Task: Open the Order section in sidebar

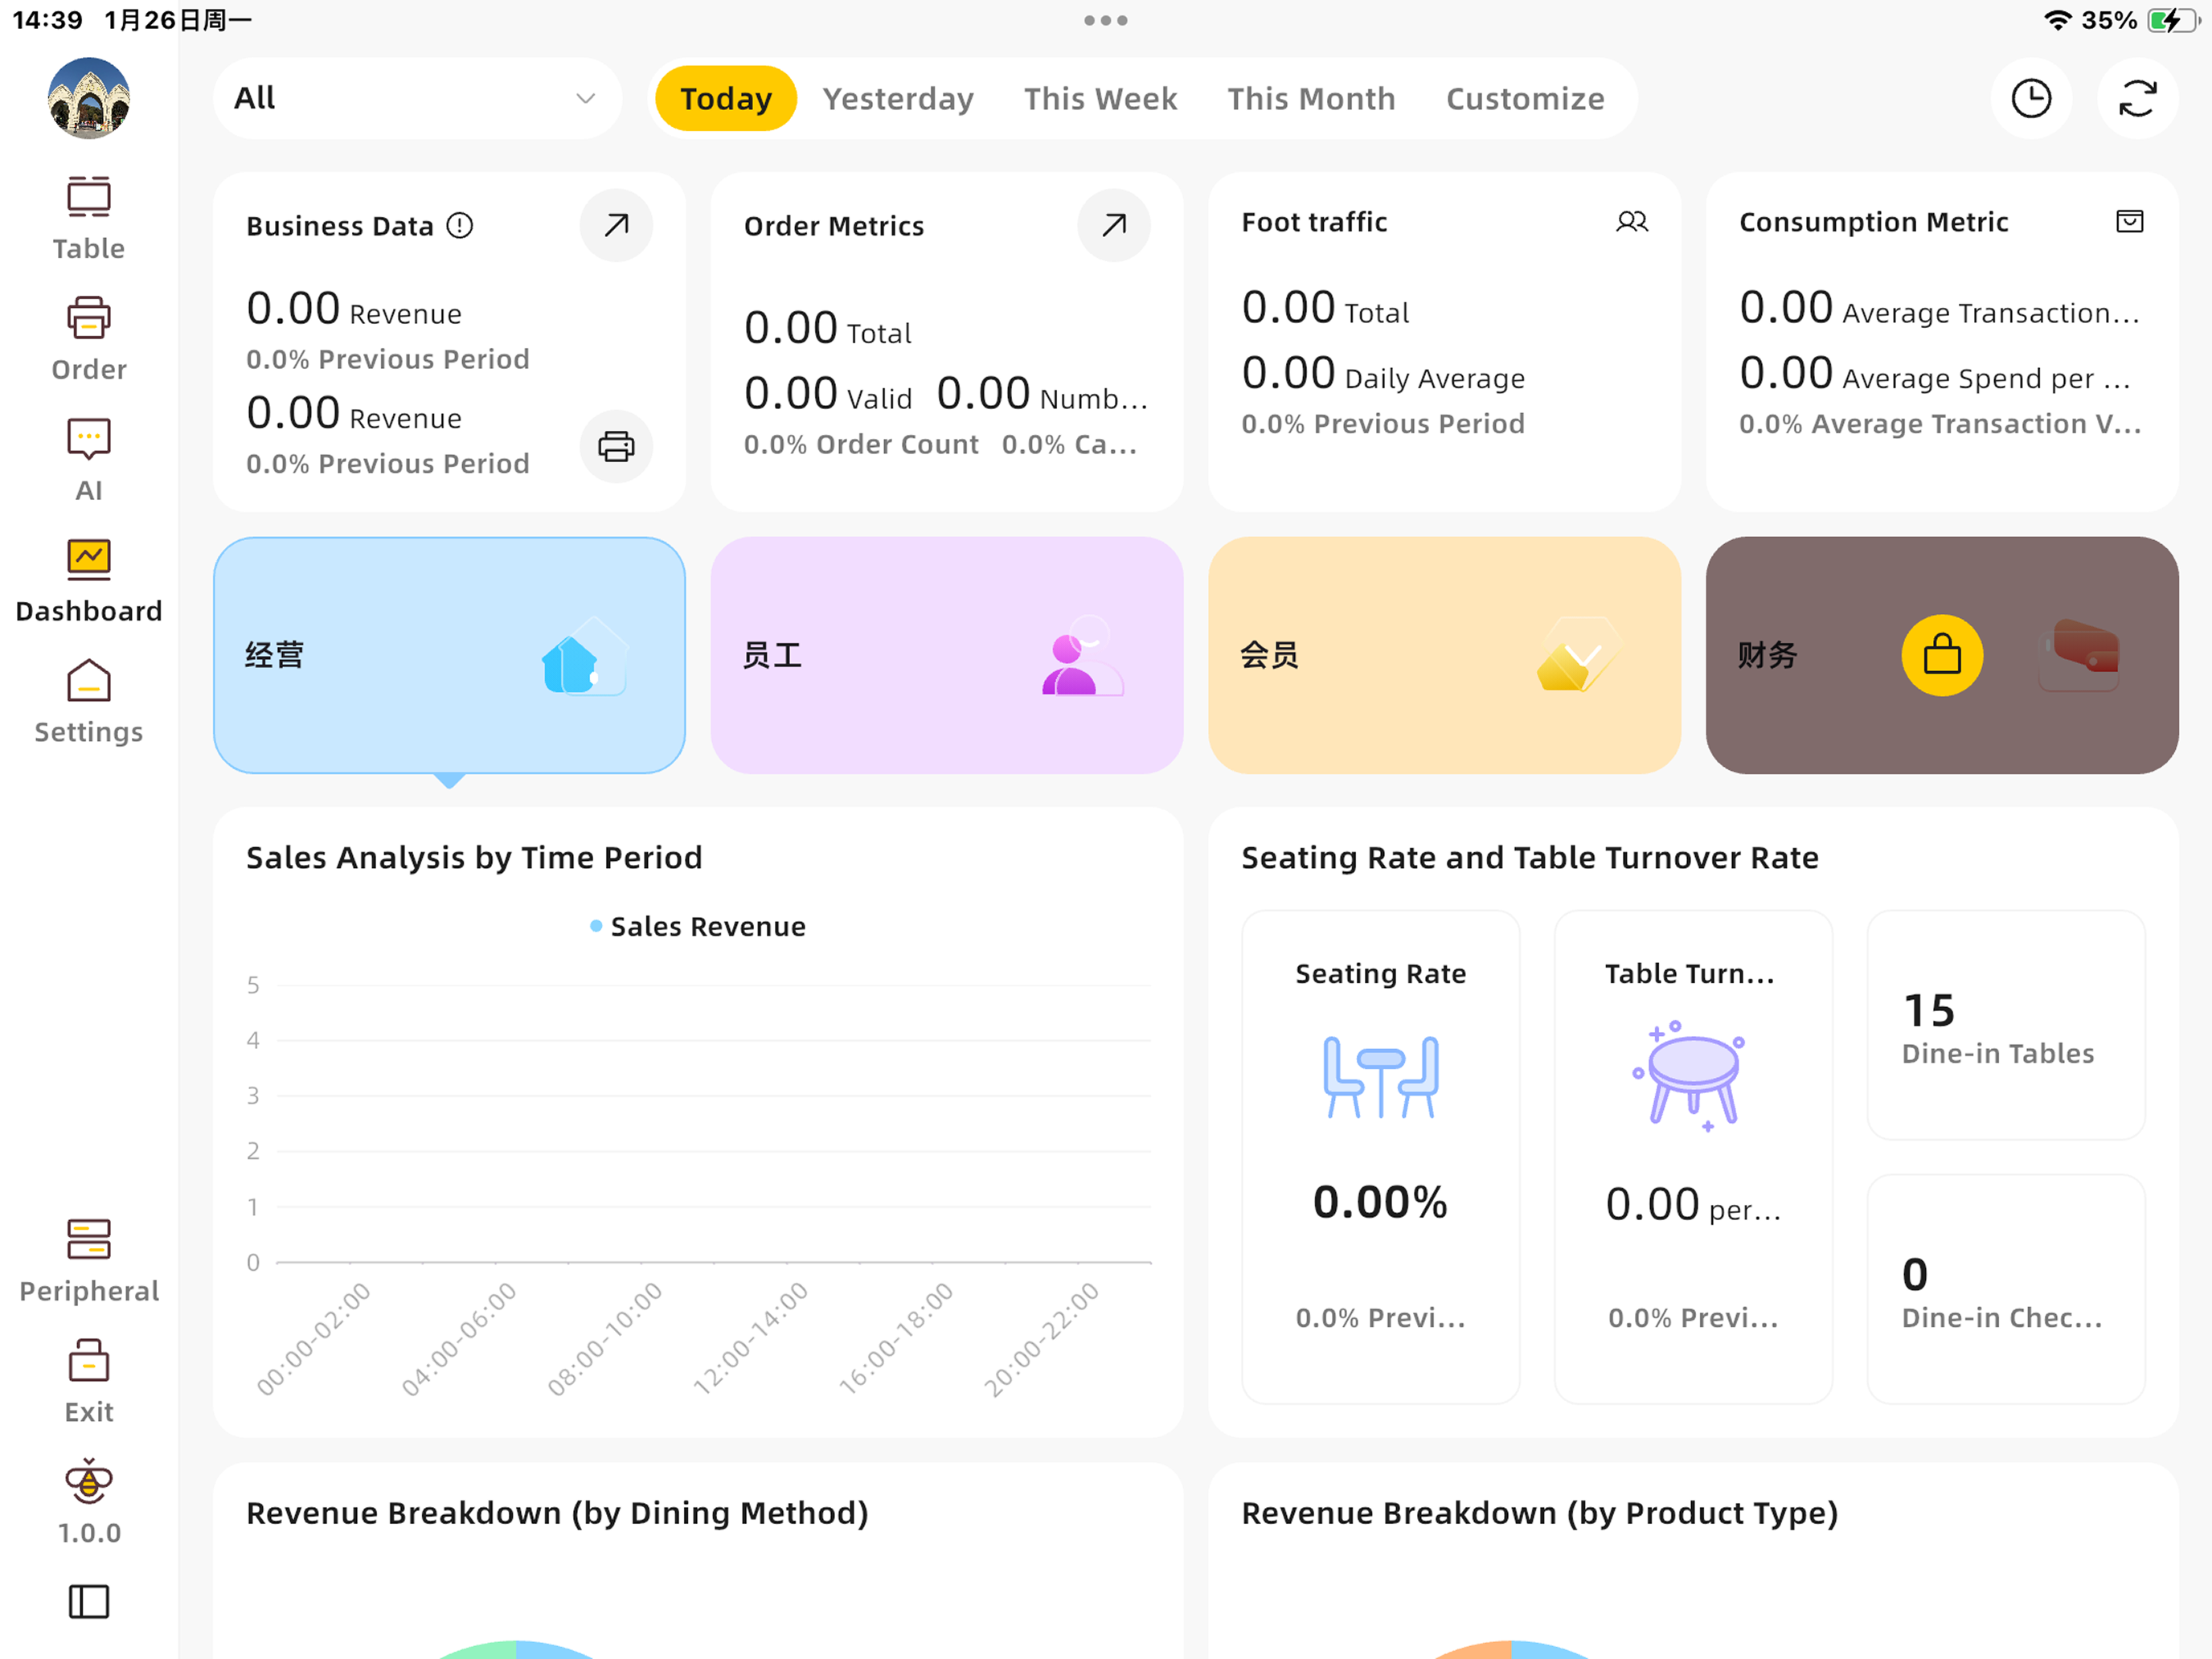Action: pos(89,340)
